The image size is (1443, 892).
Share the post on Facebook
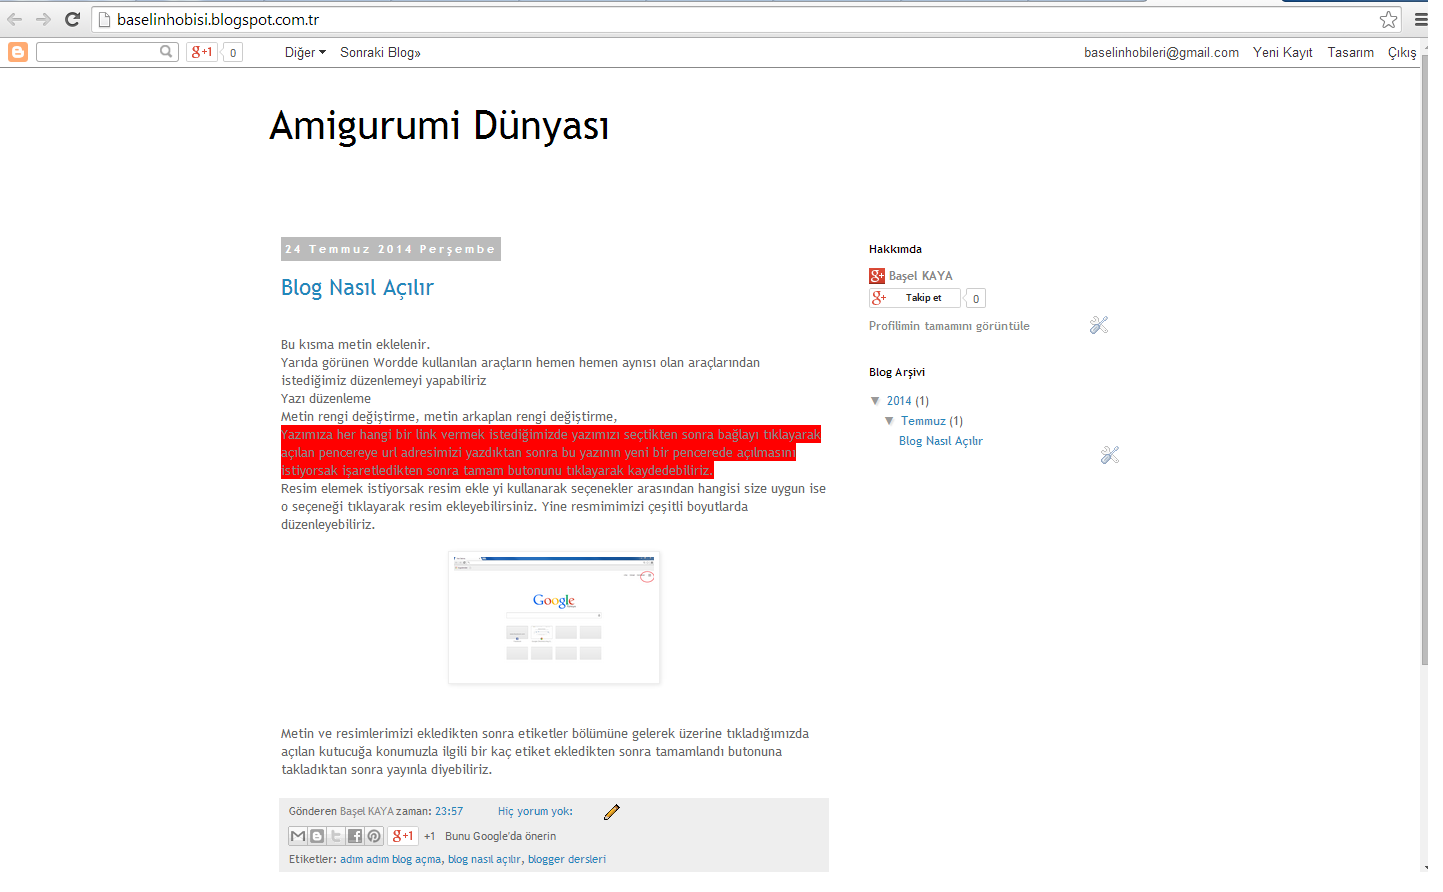pos(355,836)
